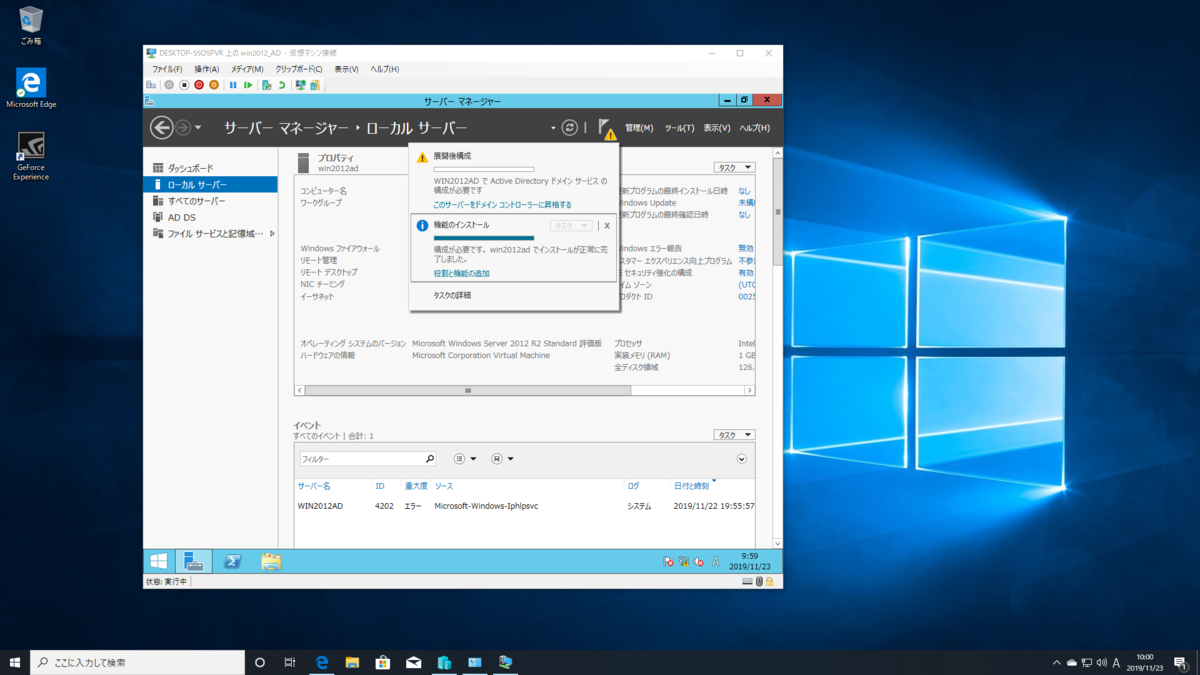Pause the virtual machine with the blue pause icon
The image size is (1200, 675).
tap(233, 85)
